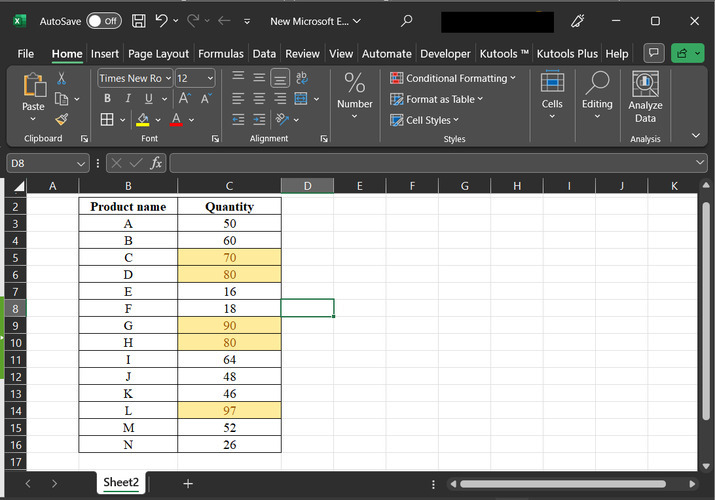Click the Save icon in title bar
Screen dimensions: 715x500
[139, 20]
